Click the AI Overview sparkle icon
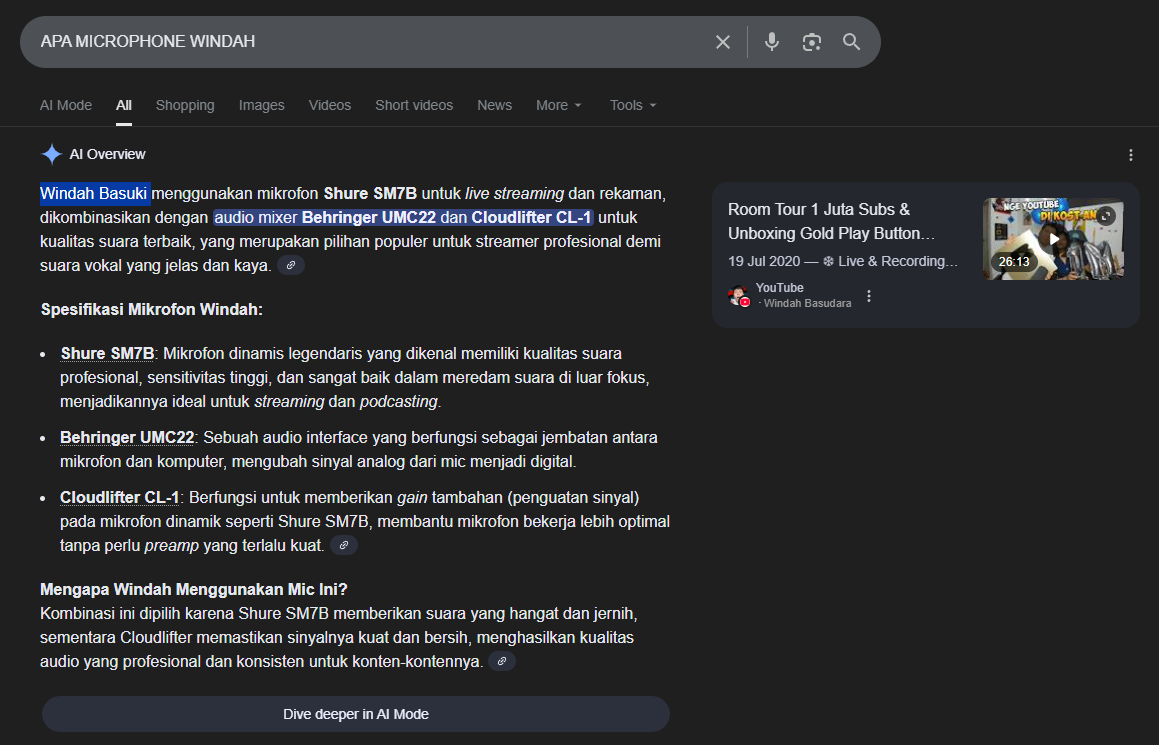 point(52,154)
